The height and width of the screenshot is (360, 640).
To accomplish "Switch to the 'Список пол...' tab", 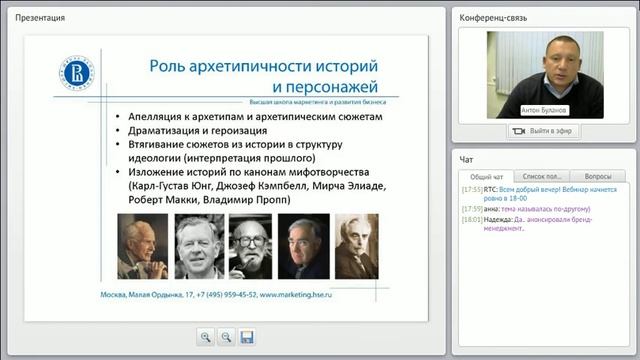I will pos(542,176).
